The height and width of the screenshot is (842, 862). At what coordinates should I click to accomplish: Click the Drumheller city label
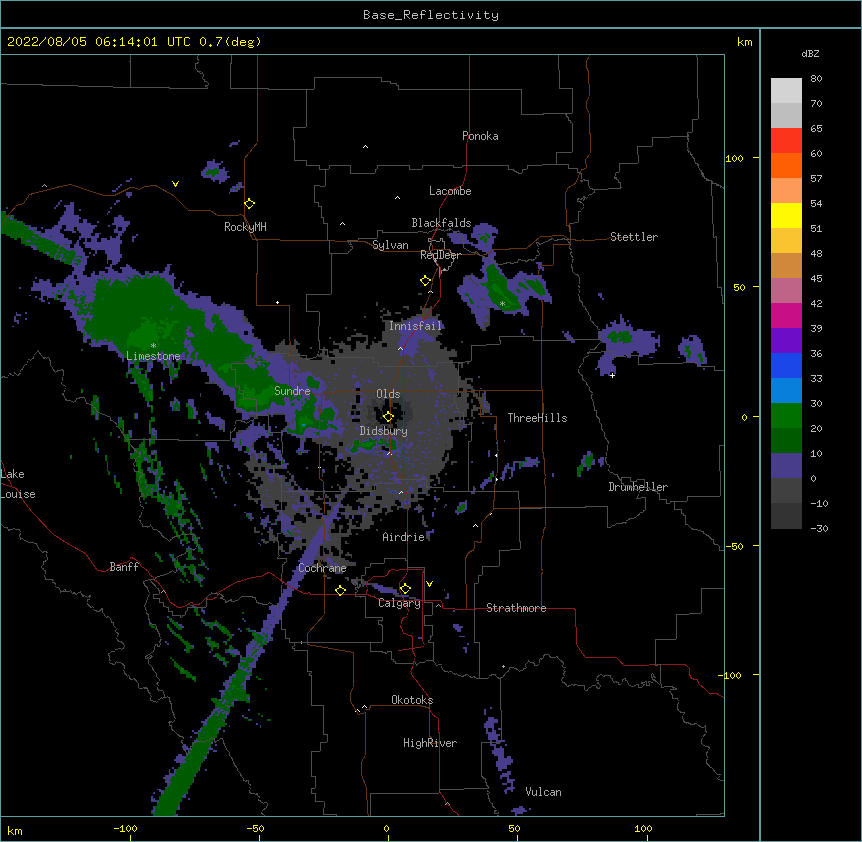(x=638, y=487)
